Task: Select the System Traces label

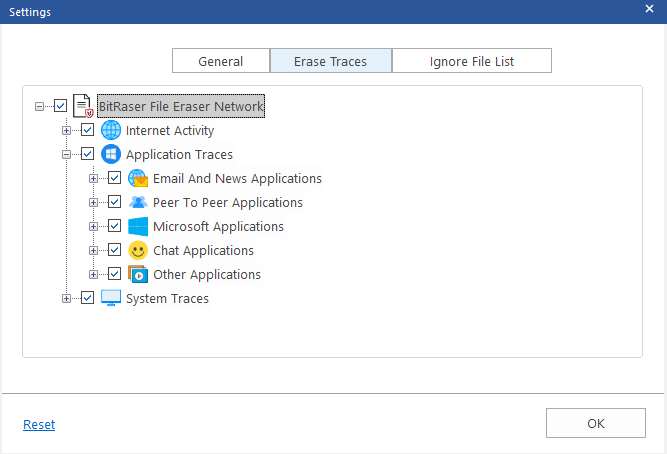Action: 167,299
